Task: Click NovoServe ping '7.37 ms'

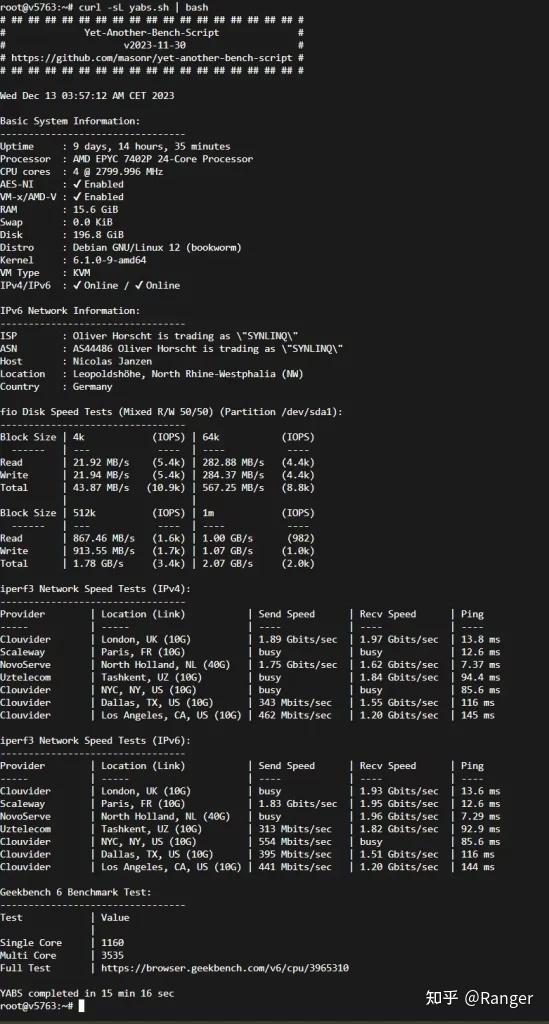Action: pos(480,665)
